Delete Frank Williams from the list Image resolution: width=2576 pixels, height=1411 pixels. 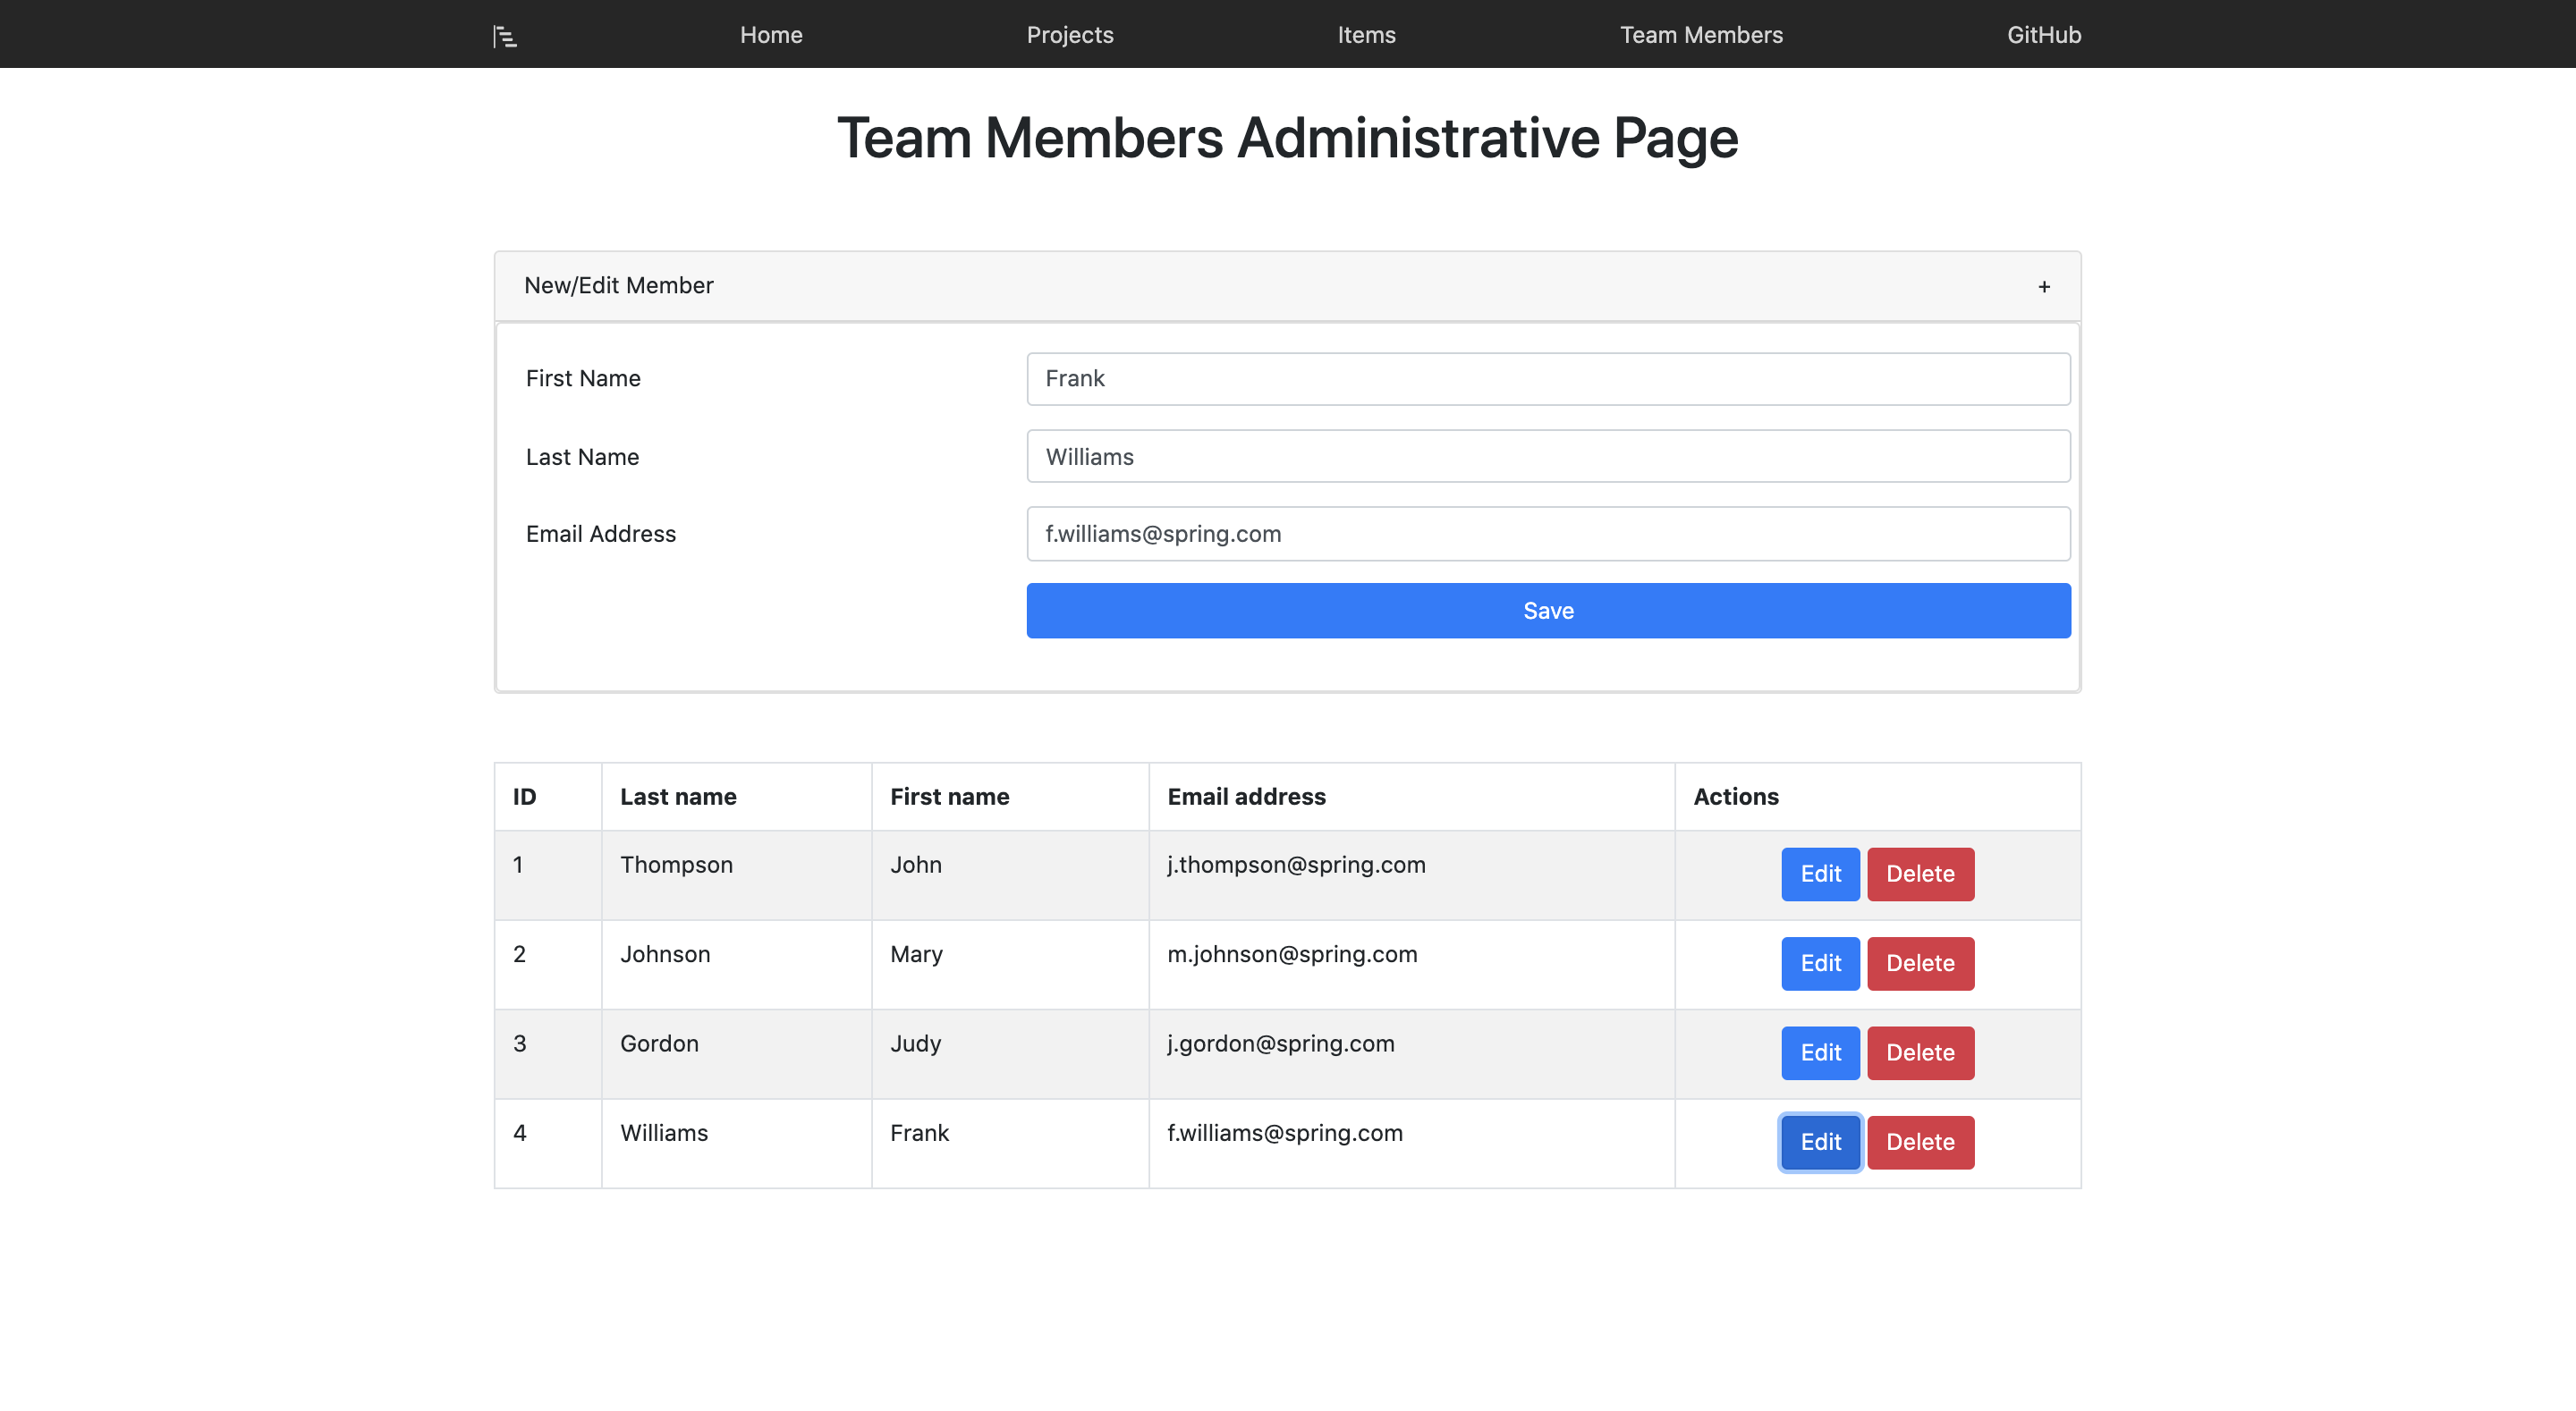point(1919,1142)
